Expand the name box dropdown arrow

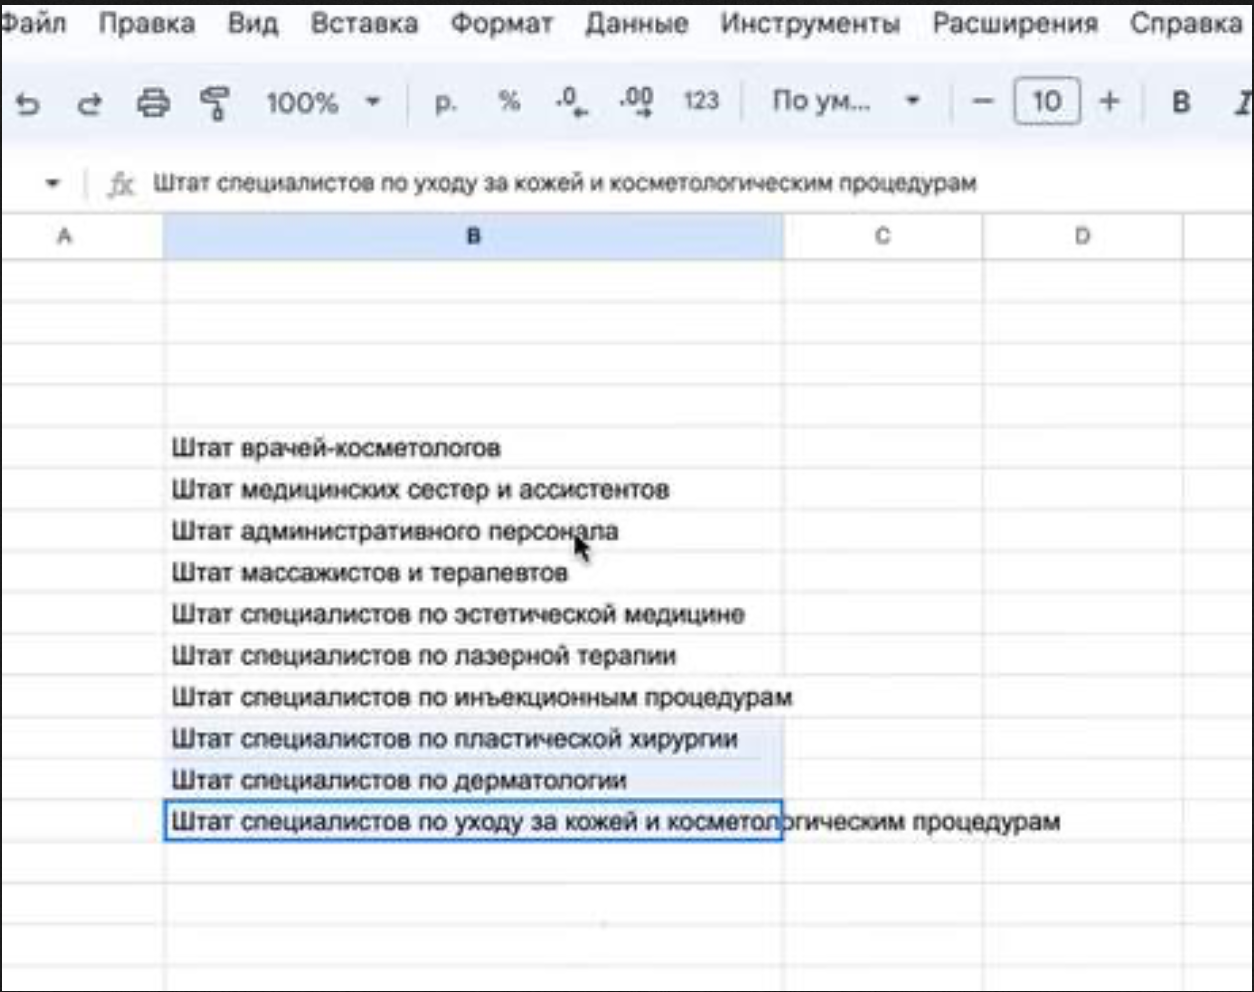(x=52, y=184)
